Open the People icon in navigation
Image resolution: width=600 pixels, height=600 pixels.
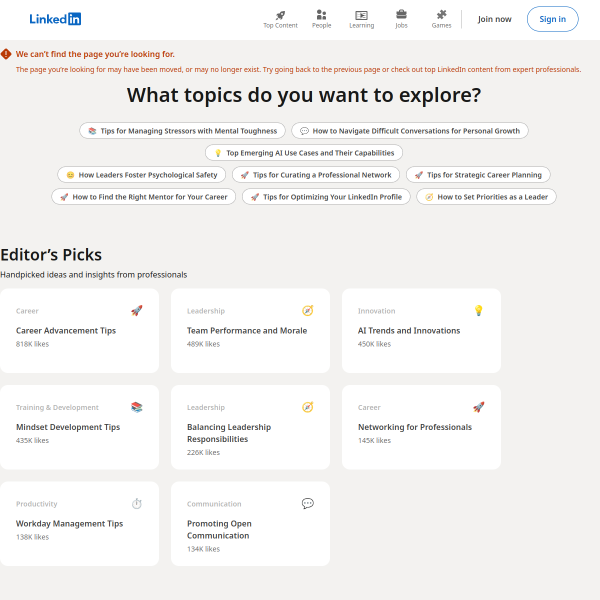(321, 15)
